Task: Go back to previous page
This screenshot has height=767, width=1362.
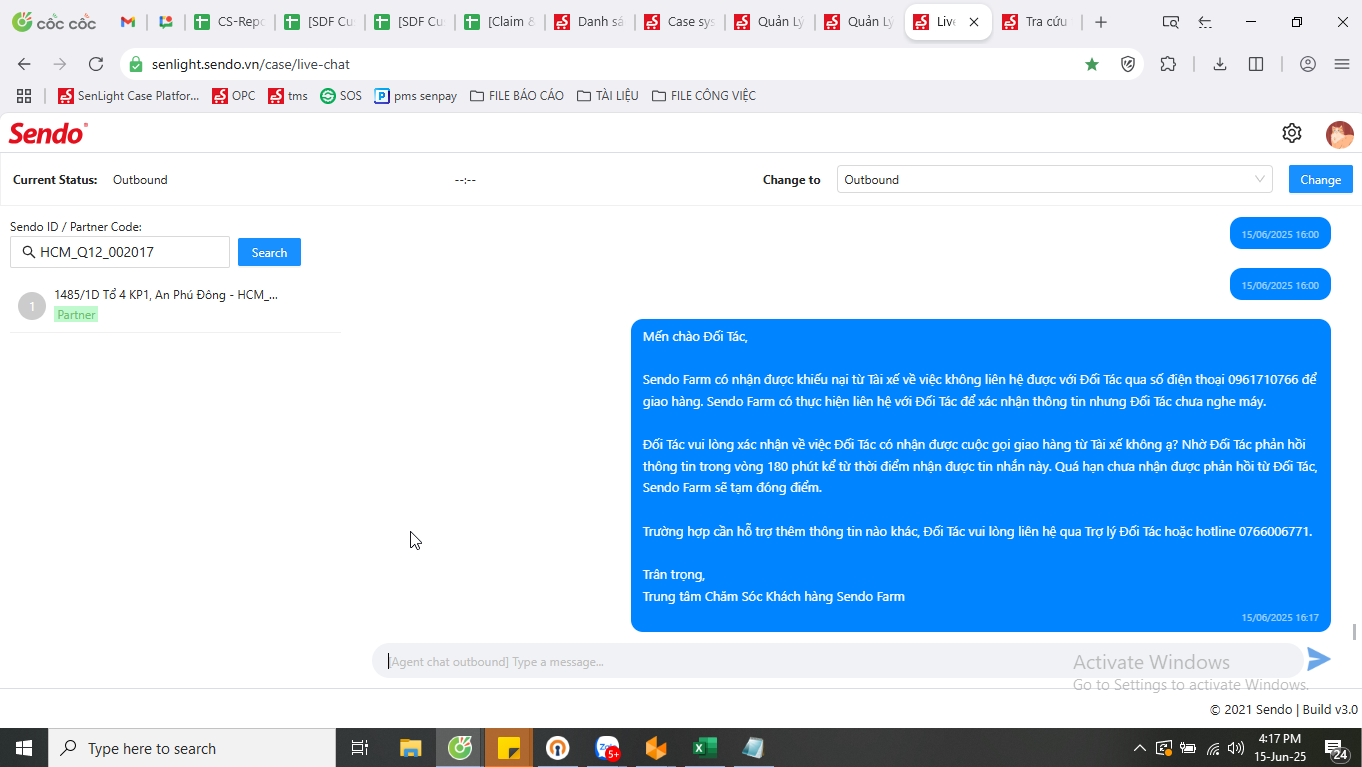Action: coord(24,64)
